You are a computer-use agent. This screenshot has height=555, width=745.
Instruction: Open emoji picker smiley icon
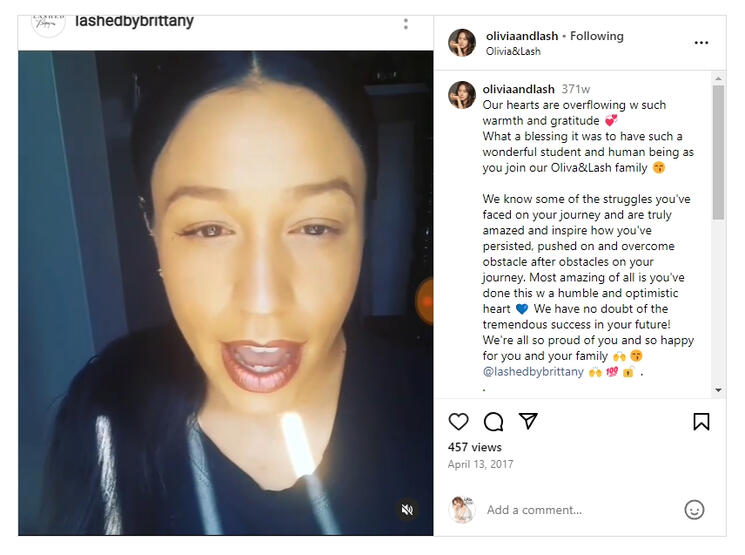pos(694,510)
